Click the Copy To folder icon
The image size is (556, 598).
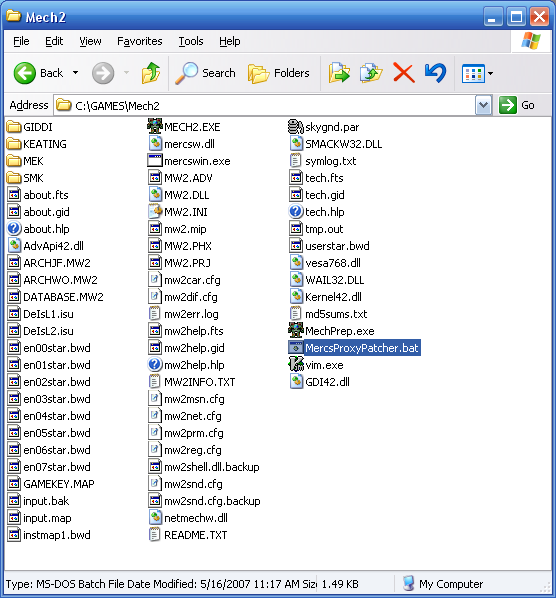point(371,73)
